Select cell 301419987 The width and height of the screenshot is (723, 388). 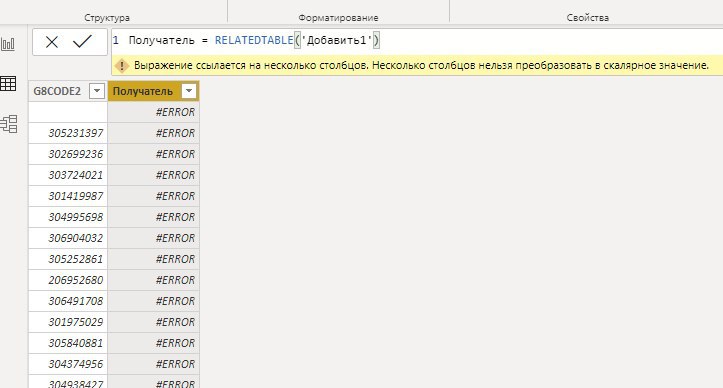click(x=68, y=196)
